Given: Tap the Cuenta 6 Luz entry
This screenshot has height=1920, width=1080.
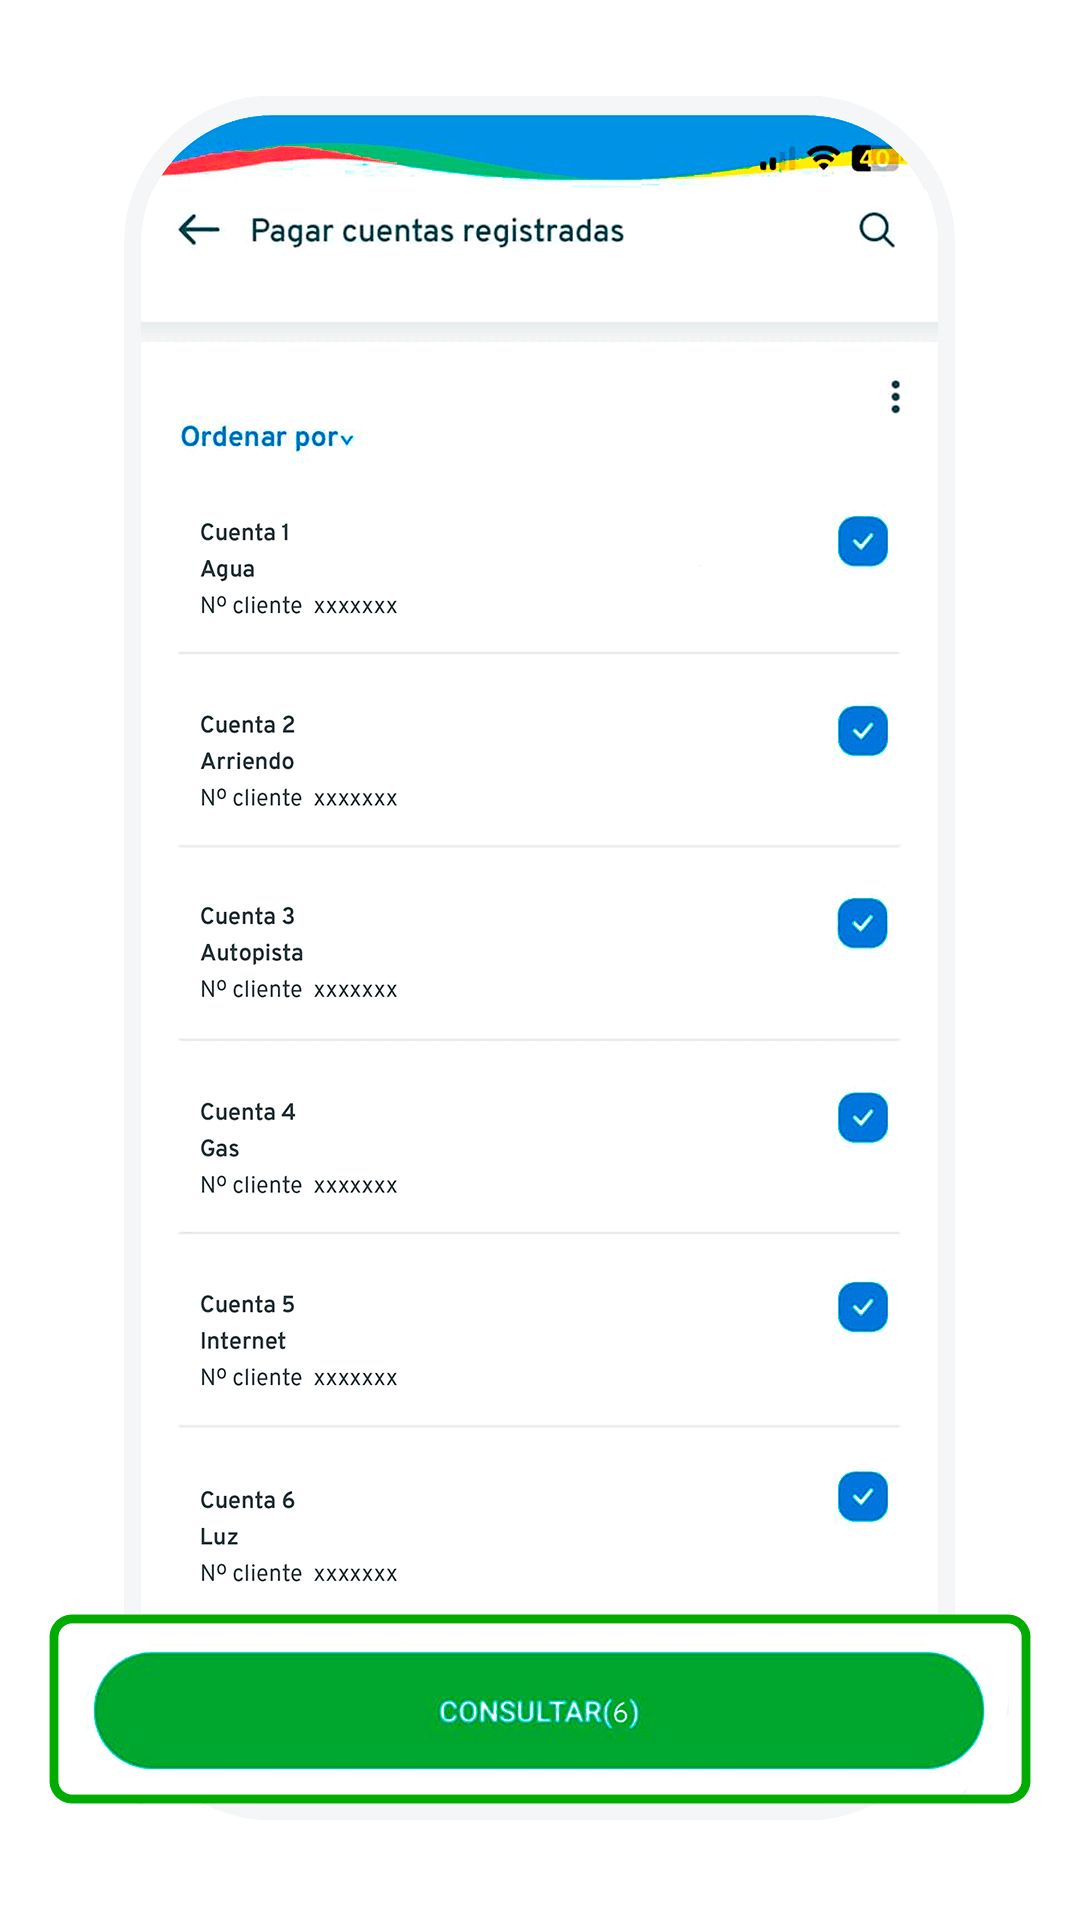Looking at the screenshot, I should pyautogui.click(x=298, y=1536).
